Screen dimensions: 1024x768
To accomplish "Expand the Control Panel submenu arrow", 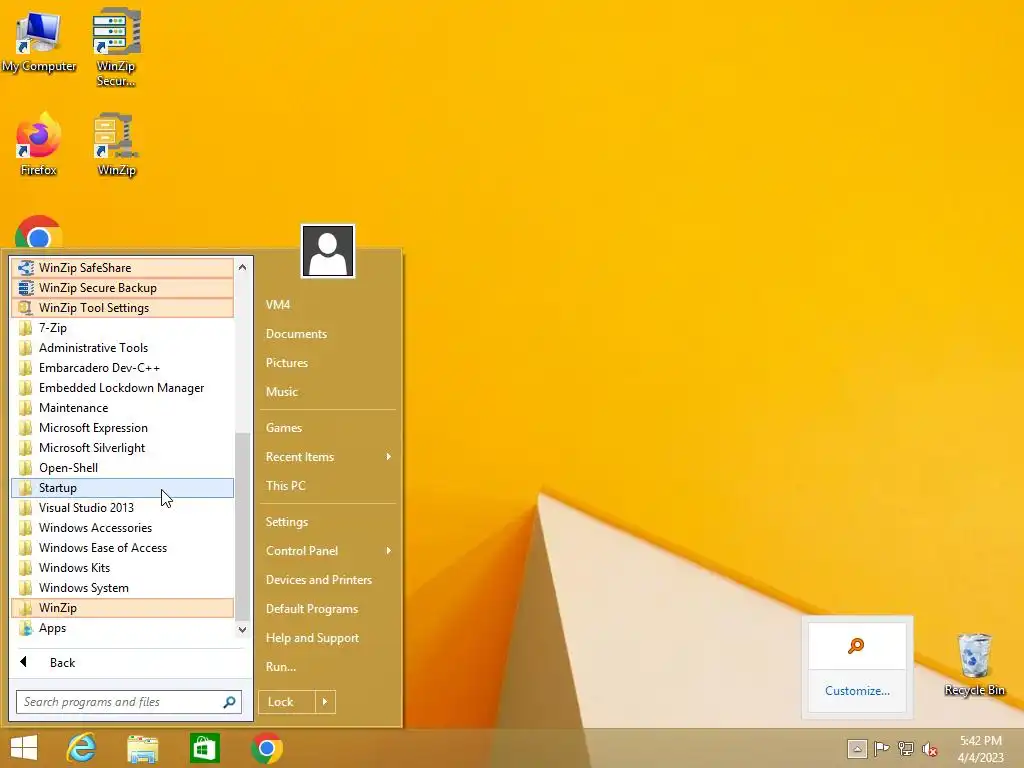I will (389, 551).
